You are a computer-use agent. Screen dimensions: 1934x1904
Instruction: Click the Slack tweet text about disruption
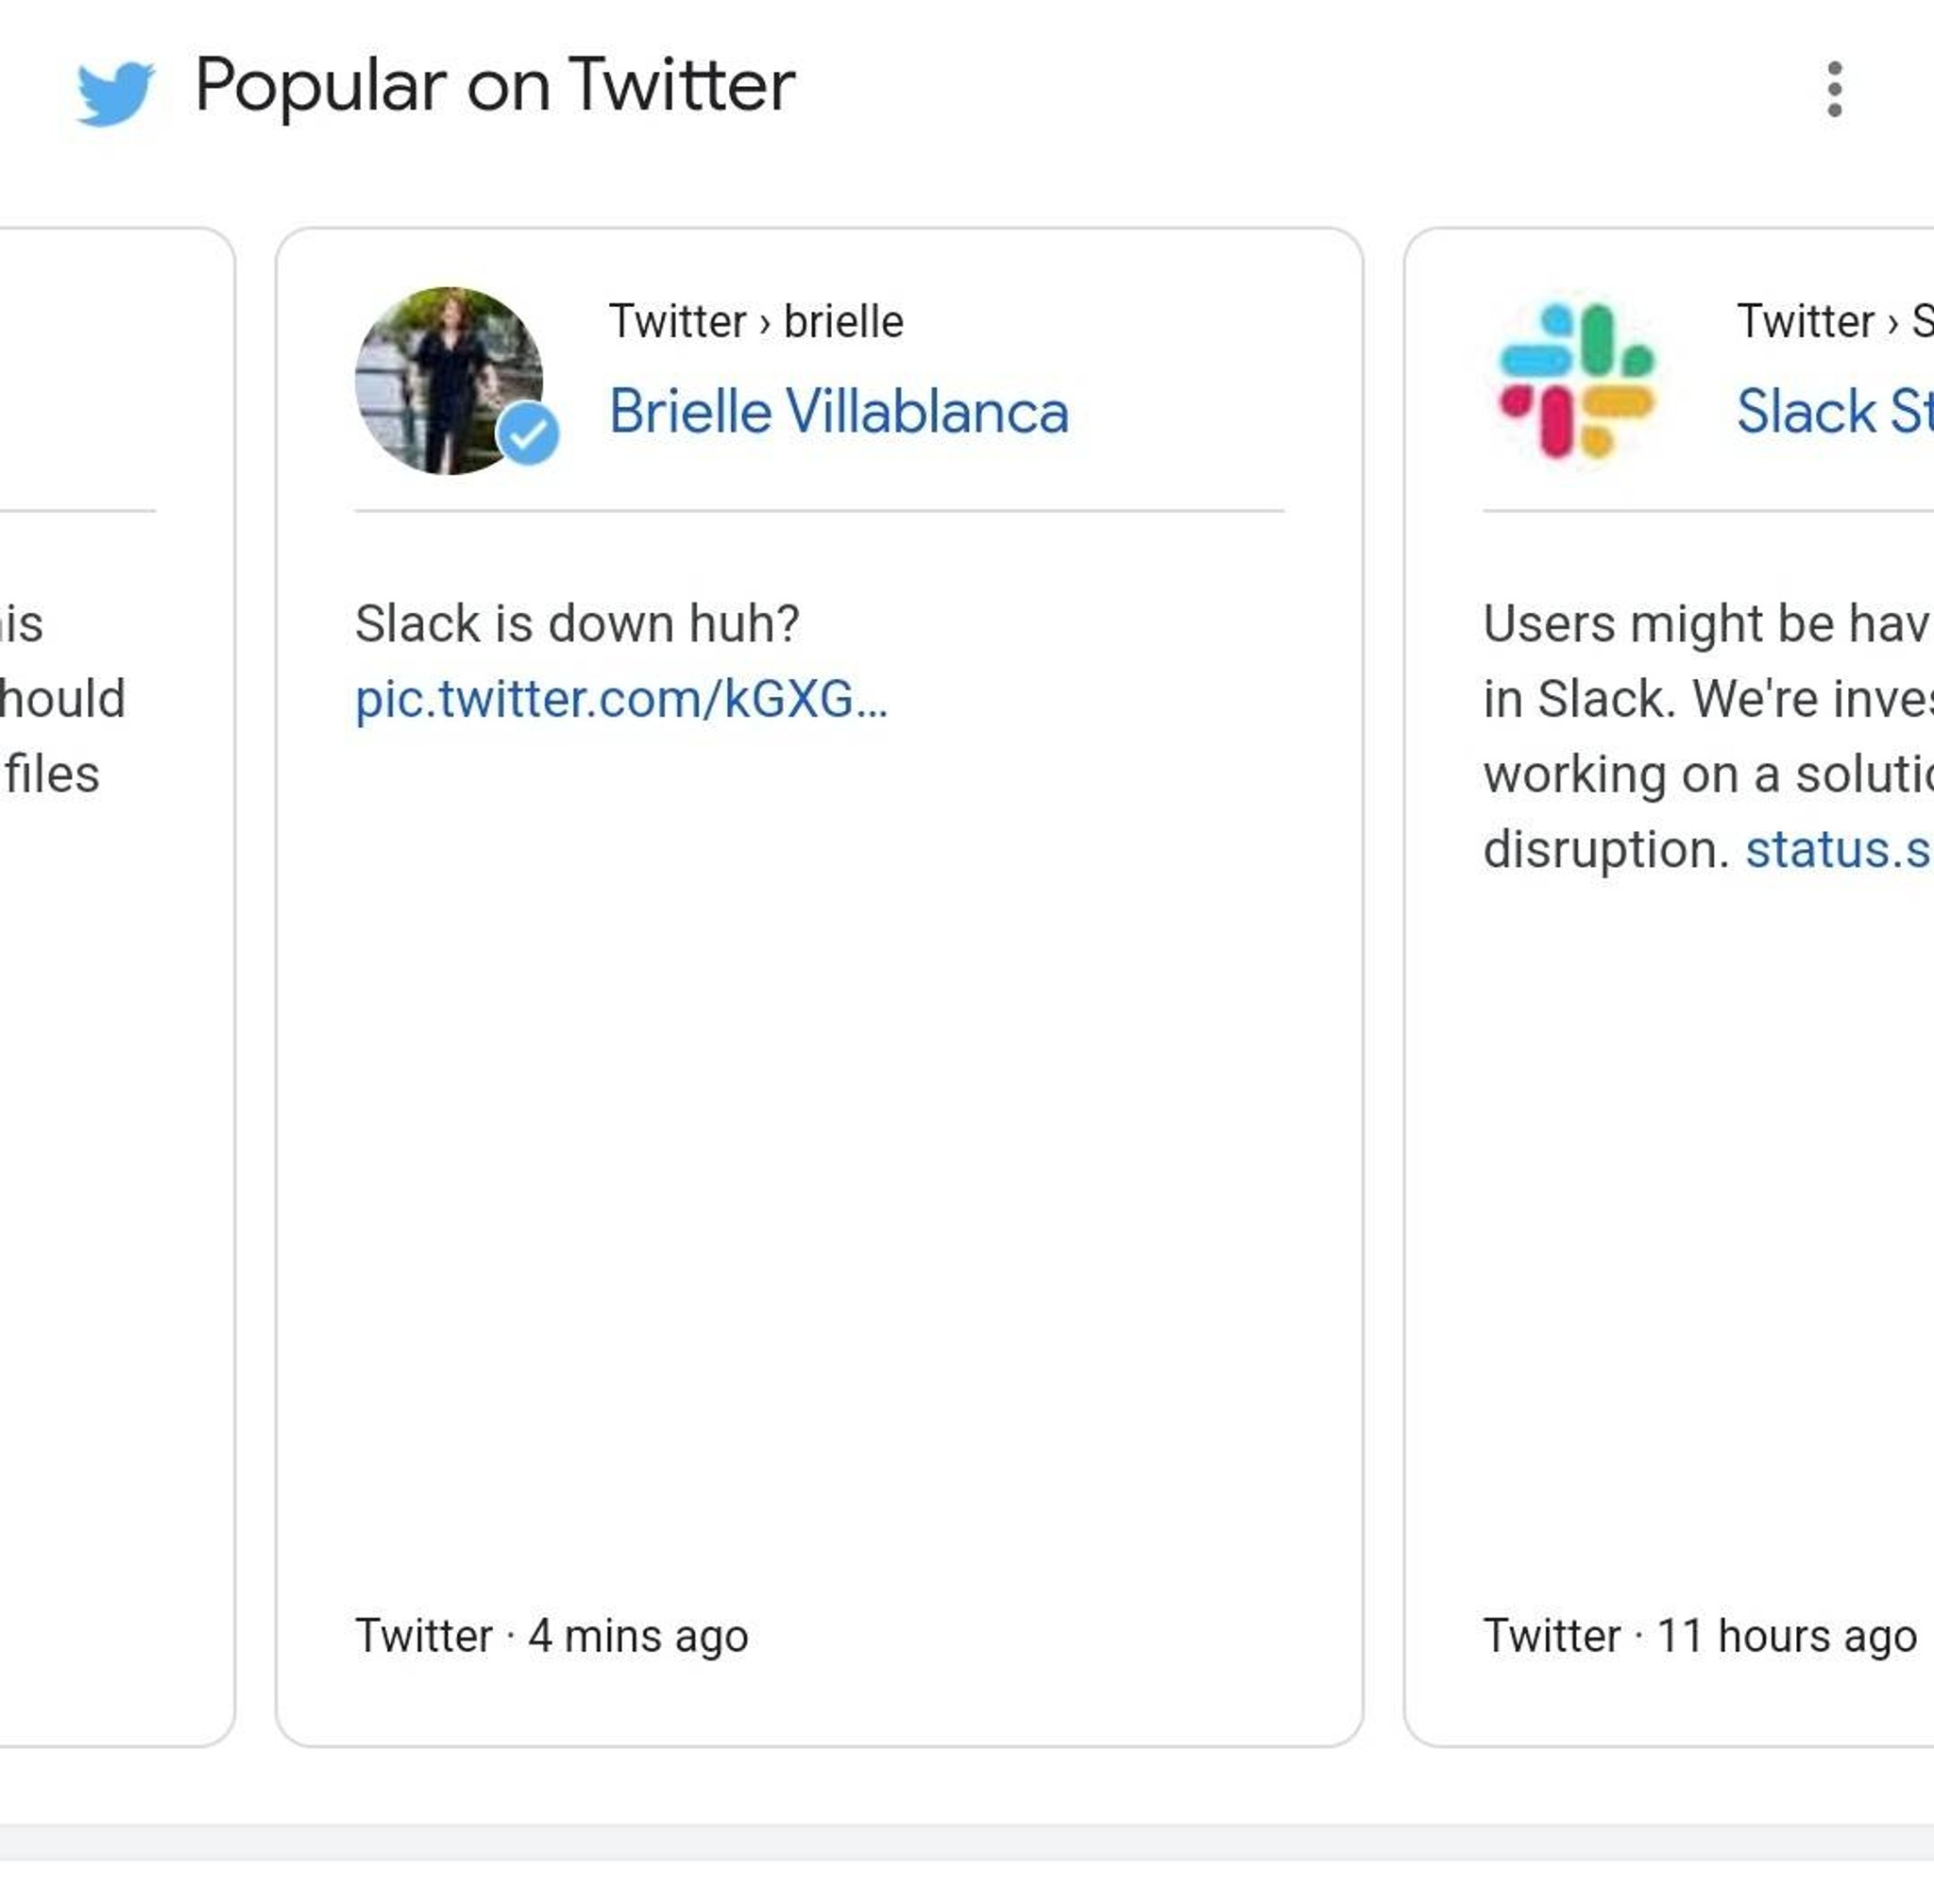coord(1708,737)
